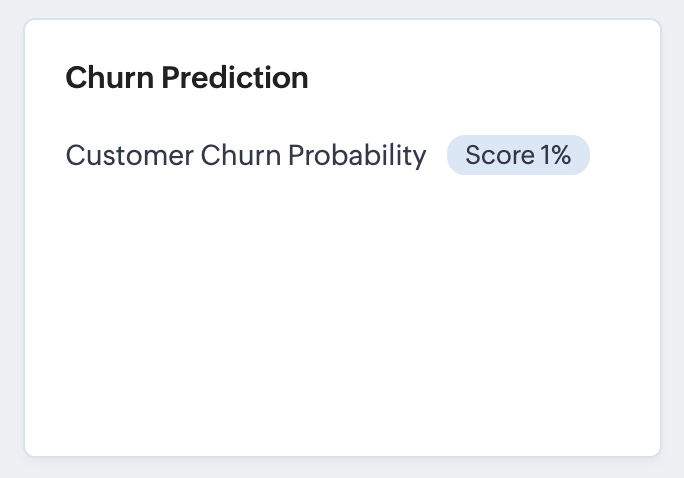Click the gray background left of the card

coord(12,240)
